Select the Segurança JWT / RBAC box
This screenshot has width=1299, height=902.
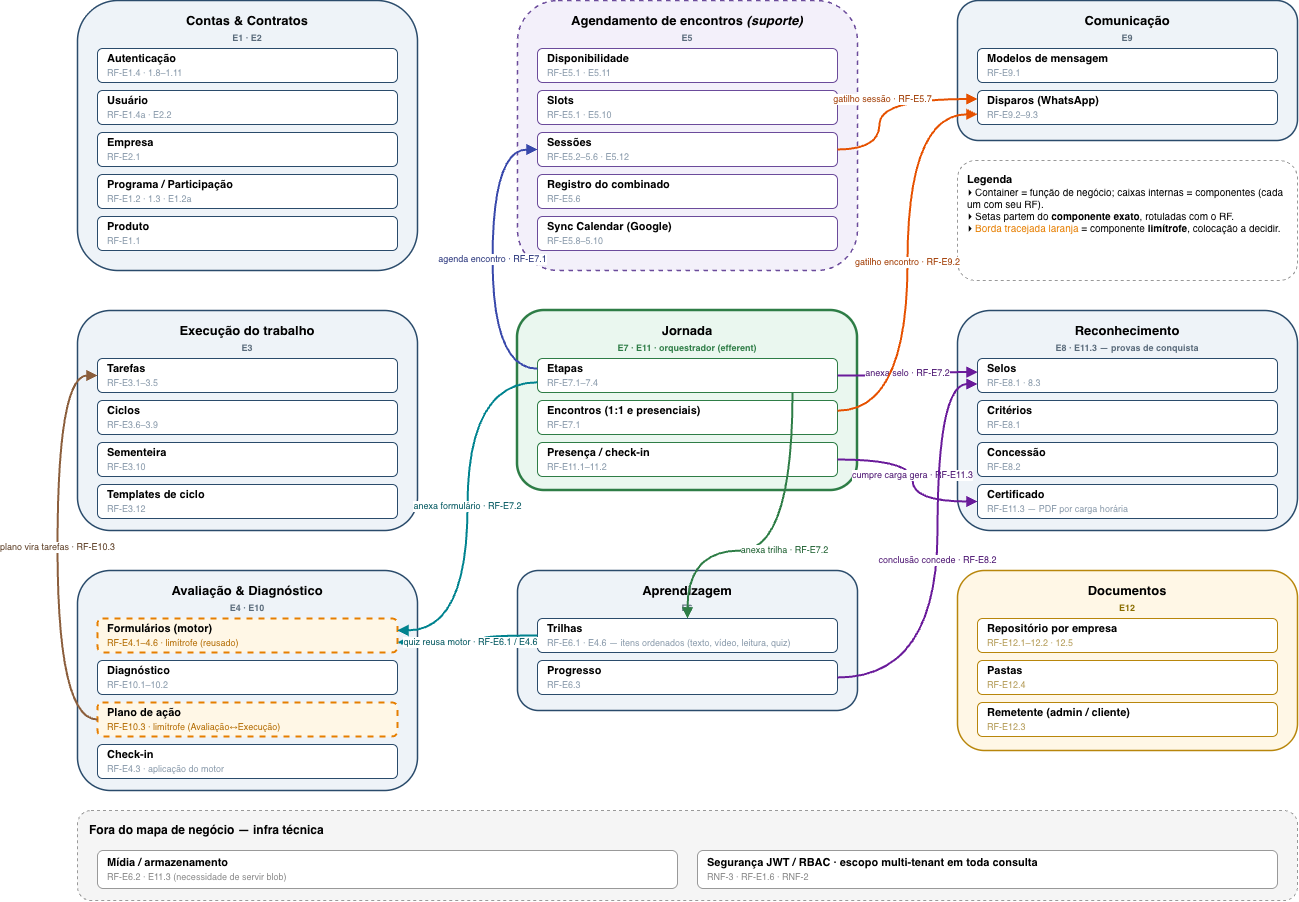tap(987, 869)
